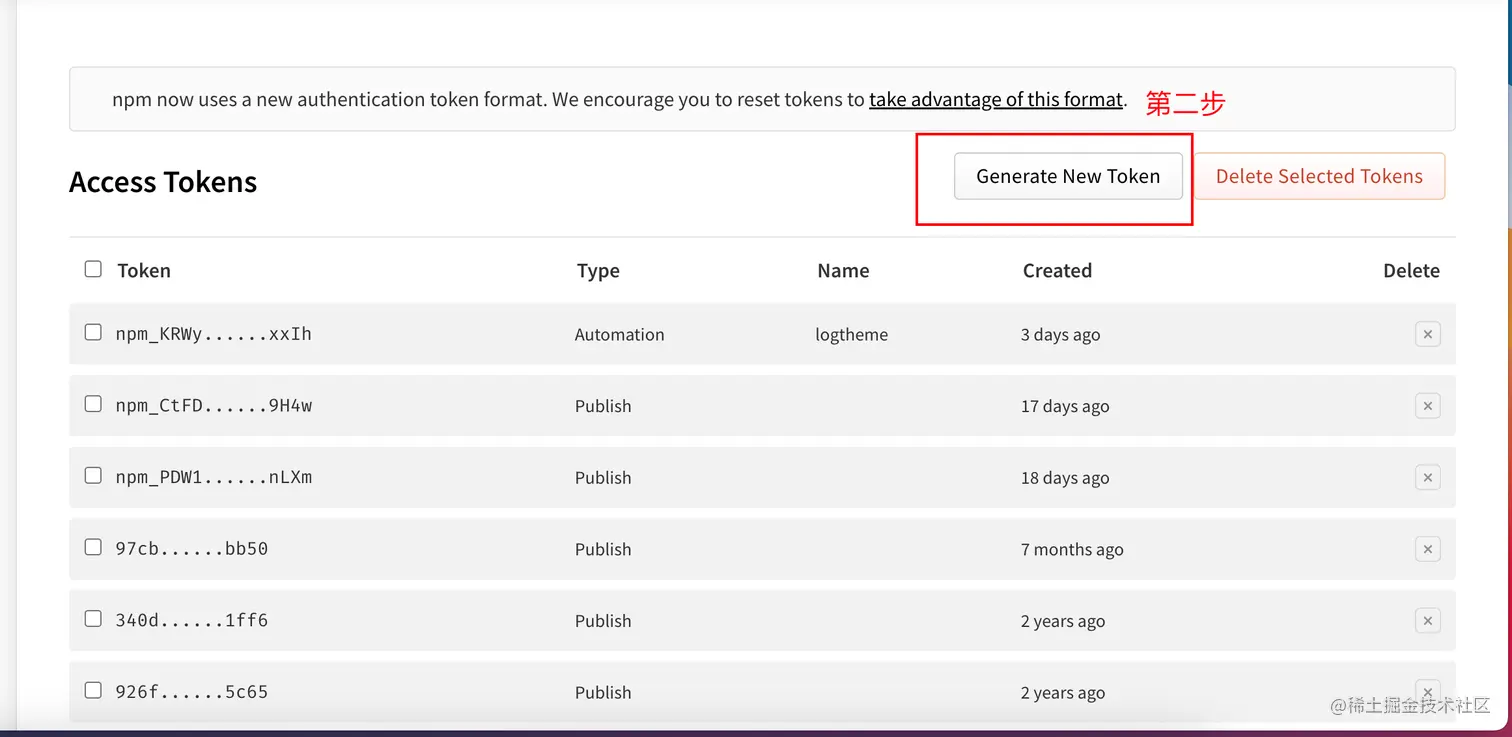Click the '17 days ago' created cell
Screen dimensions: 1512x737
(x=1065, y=406)
